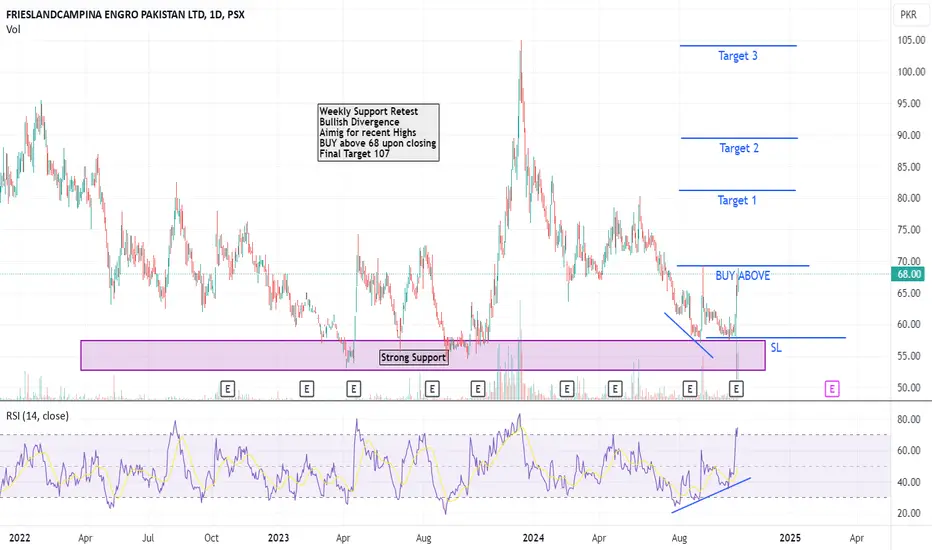Click the purple upcoming earnings E marker
The width and height of the screenshot is (932, 550).
click(832, 389)
